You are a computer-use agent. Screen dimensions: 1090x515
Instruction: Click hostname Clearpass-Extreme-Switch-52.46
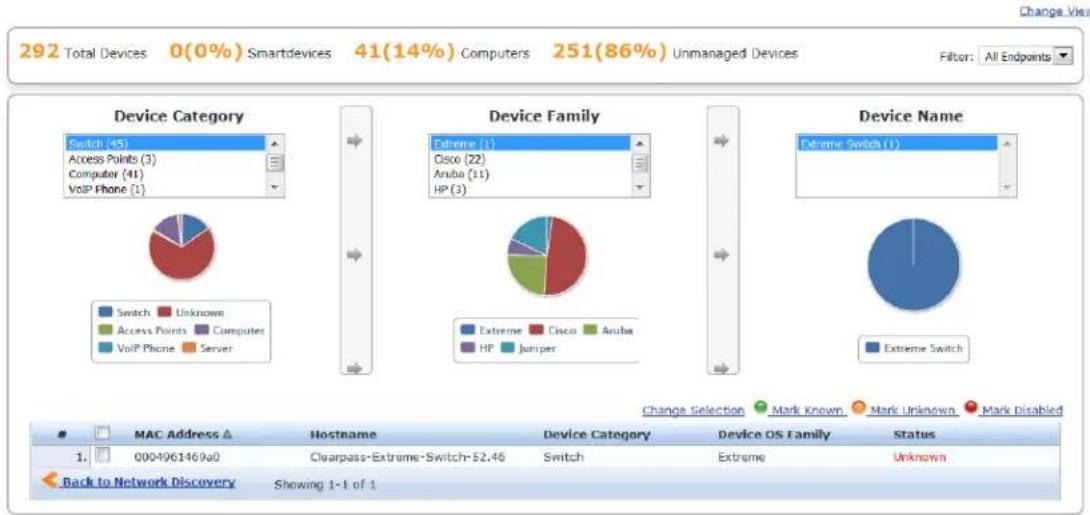[x=407, y=457]
